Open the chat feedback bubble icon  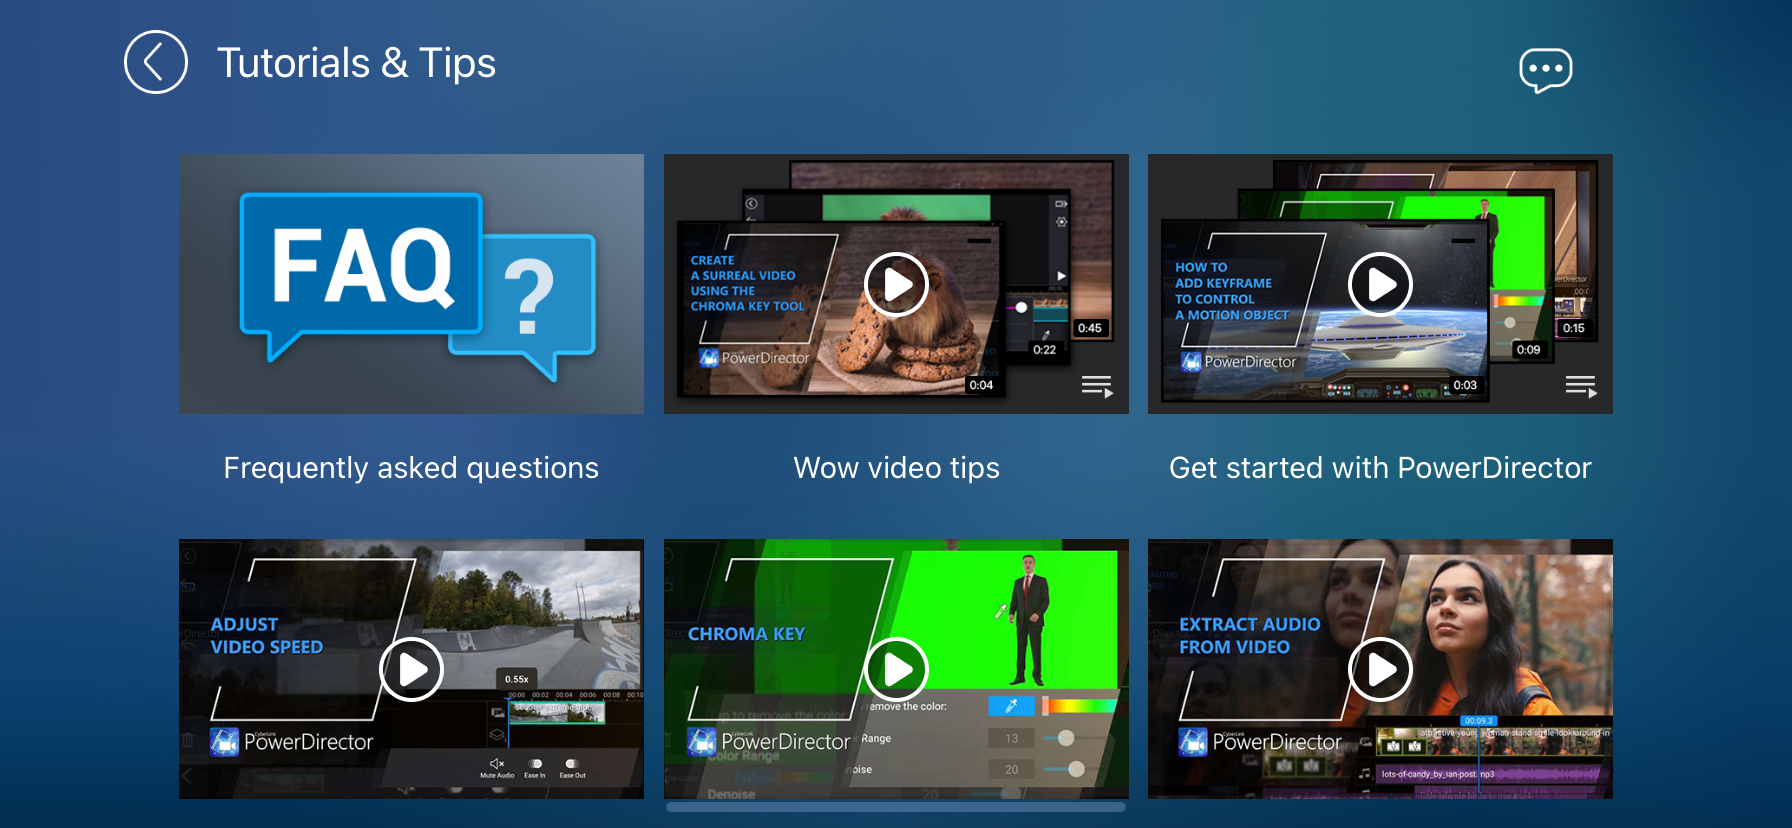tap(1546, 70)
